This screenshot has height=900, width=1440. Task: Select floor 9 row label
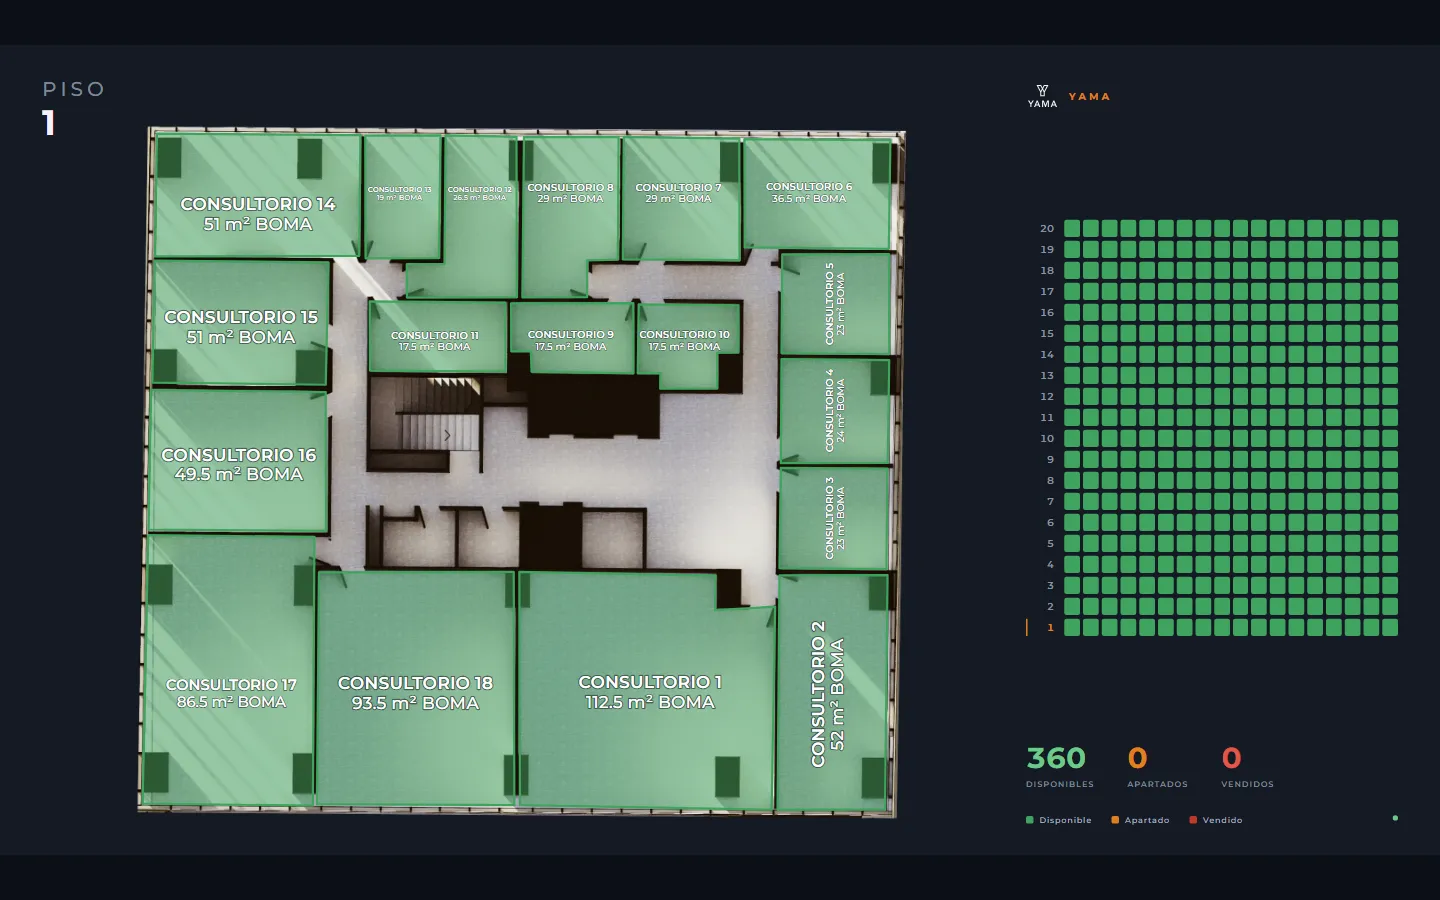(x=1050, y=460)
